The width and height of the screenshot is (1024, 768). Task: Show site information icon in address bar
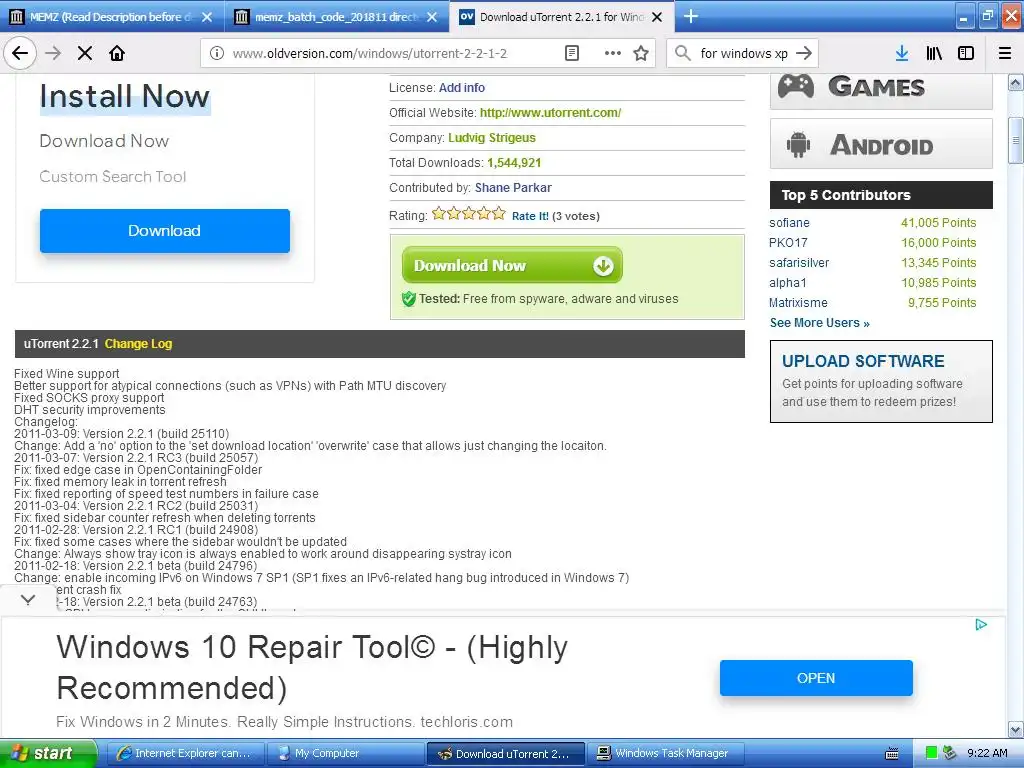(x=217, y=53)
